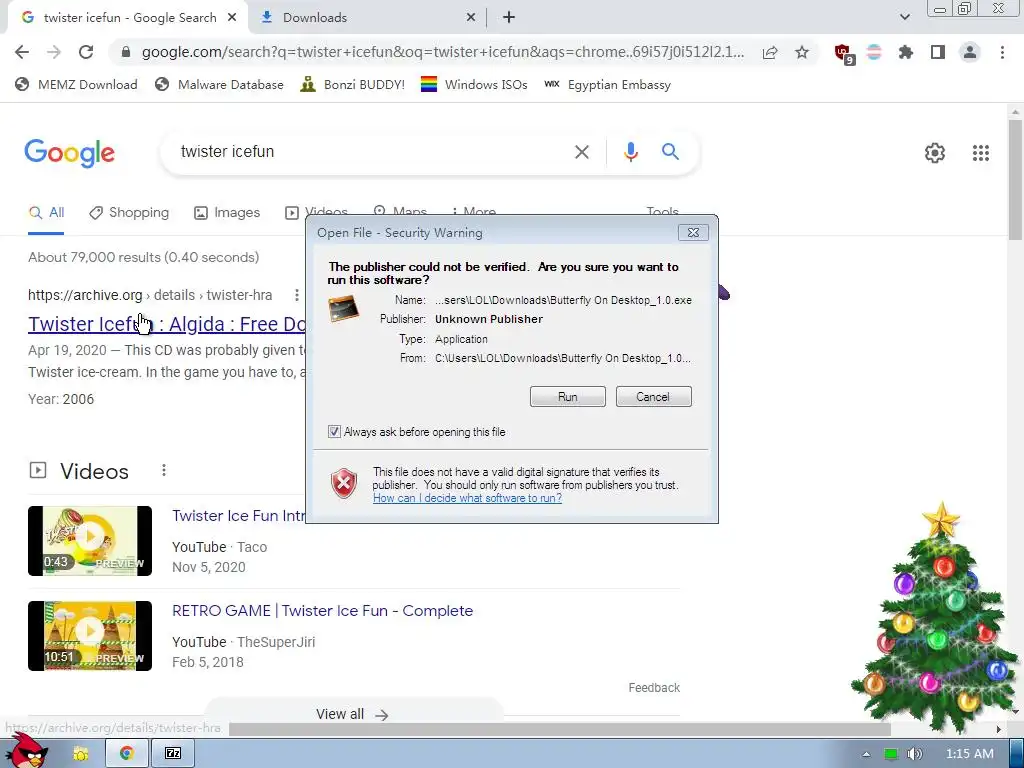The height and width of the screenshot is (768, 1024).
Task: Open the Egyptian Embassy bookmark
Action: pos(607,84)
